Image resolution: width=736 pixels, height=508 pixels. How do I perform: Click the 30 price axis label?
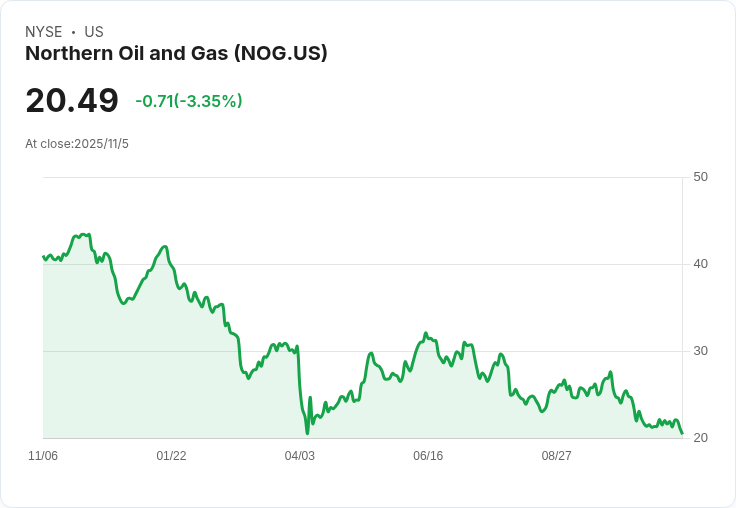[700, 351]
